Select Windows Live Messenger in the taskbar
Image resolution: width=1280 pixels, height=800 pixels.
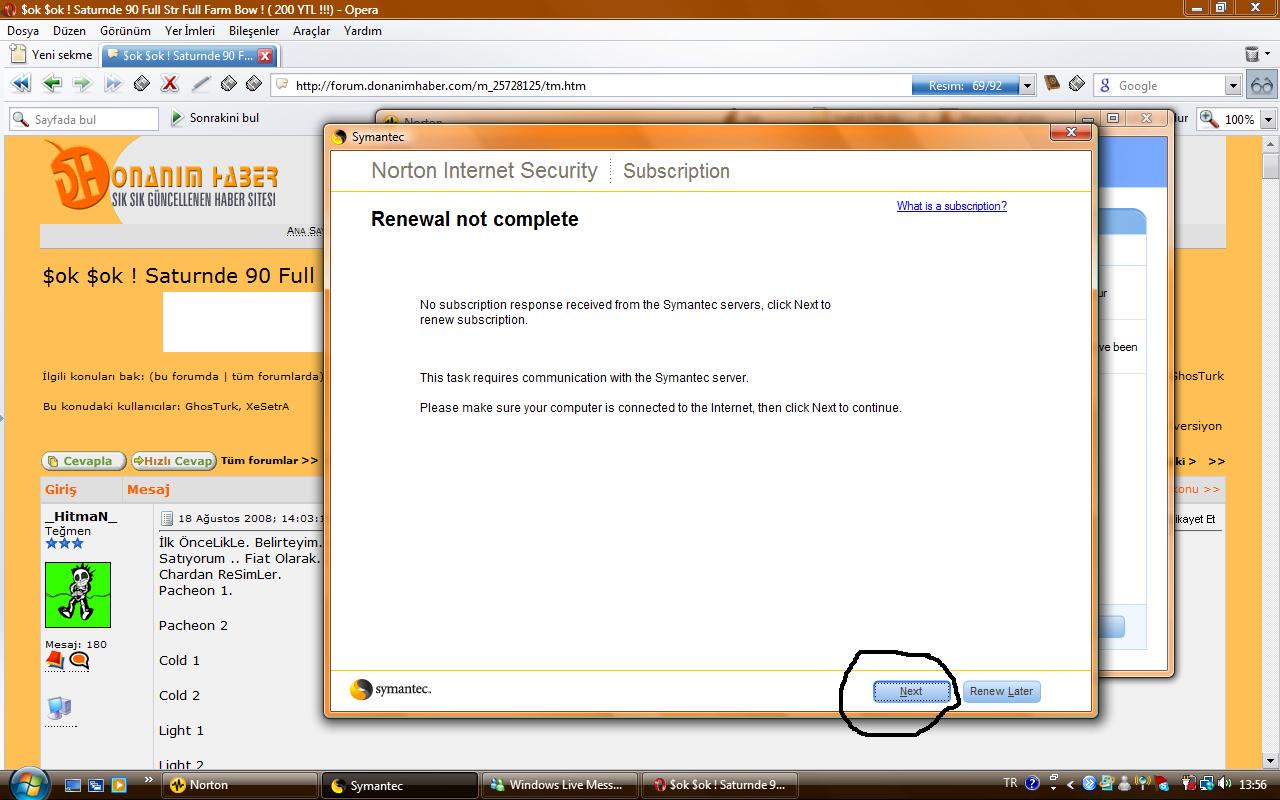(x=562, y=785)
